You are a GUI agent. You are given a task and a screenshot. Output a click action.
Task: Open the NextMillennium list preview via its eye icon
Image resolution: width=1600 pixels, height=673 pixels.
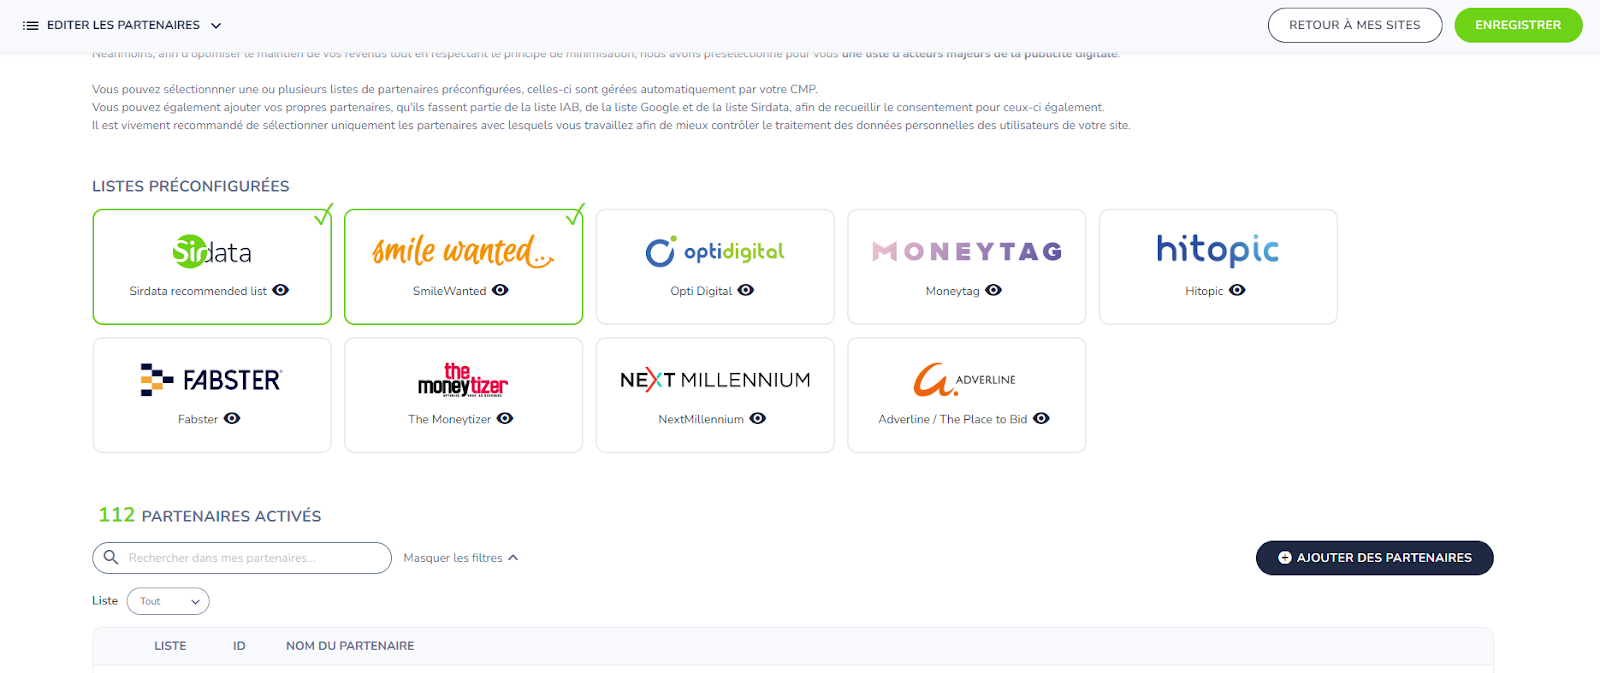click(x=758, y=418)
